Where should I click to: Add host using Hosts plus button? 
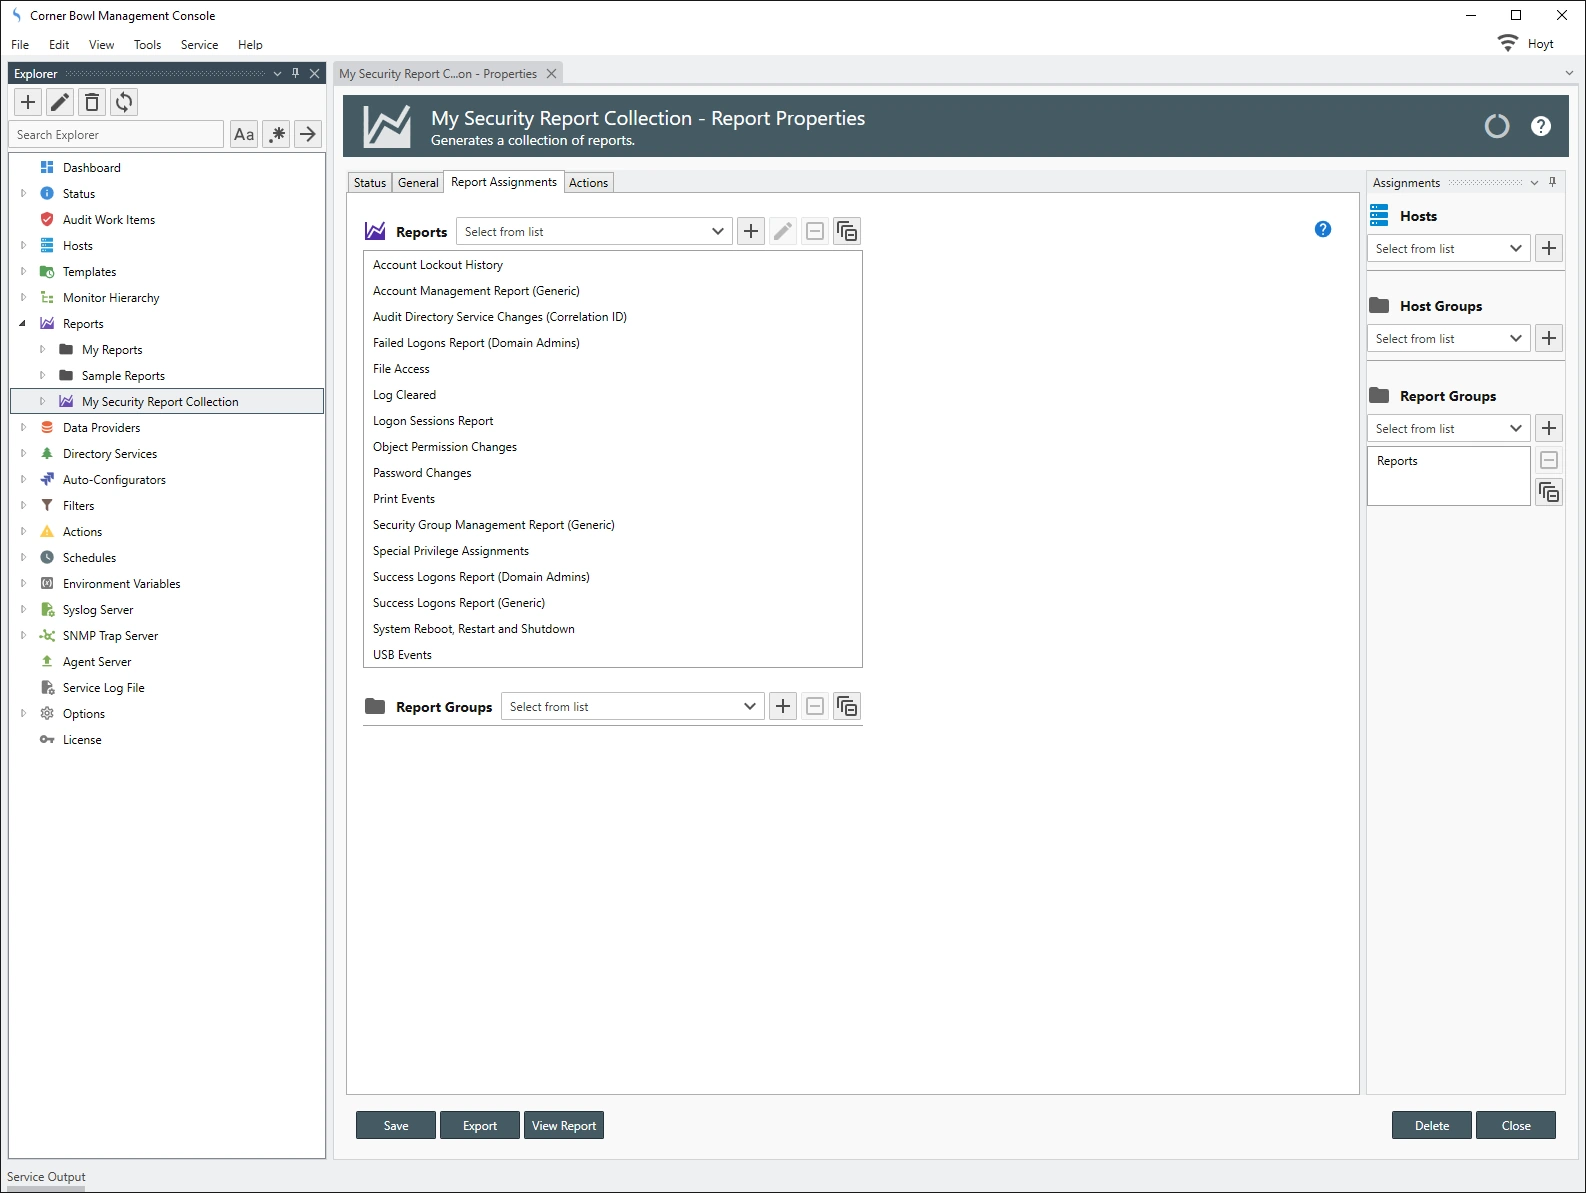pyautogui.click(x=1549, y=249)
